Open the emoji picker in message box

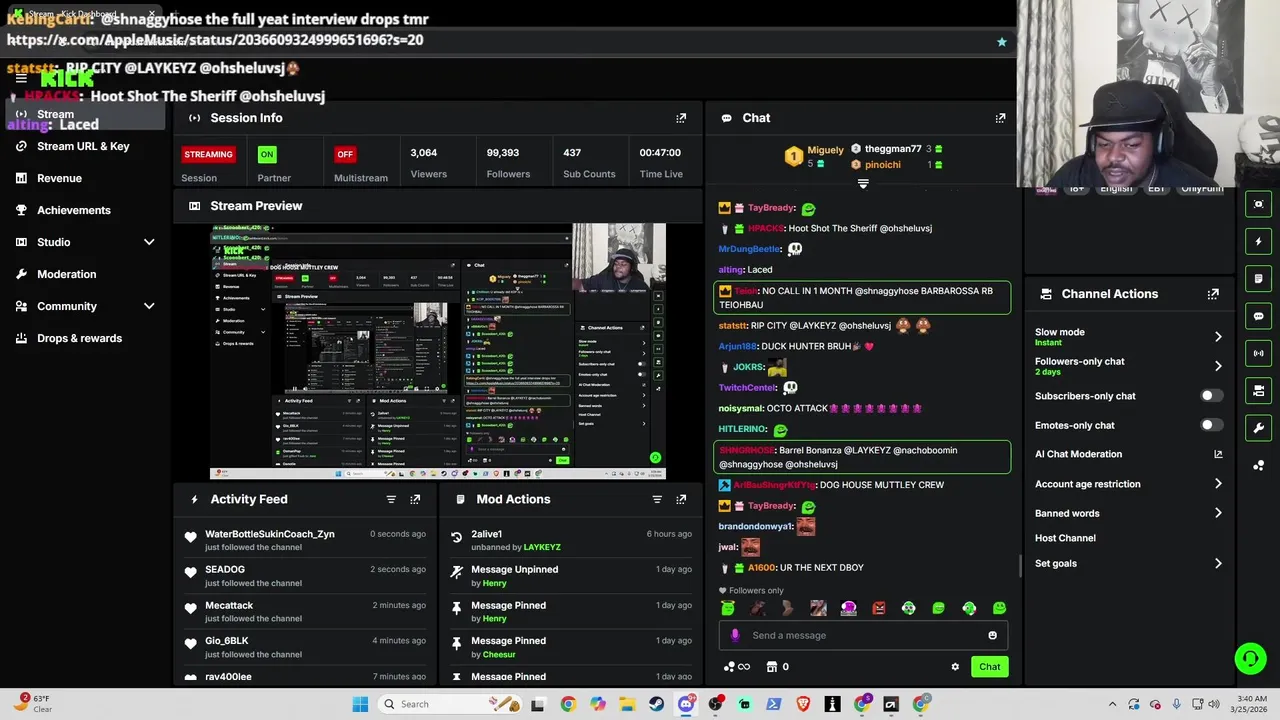992,635
